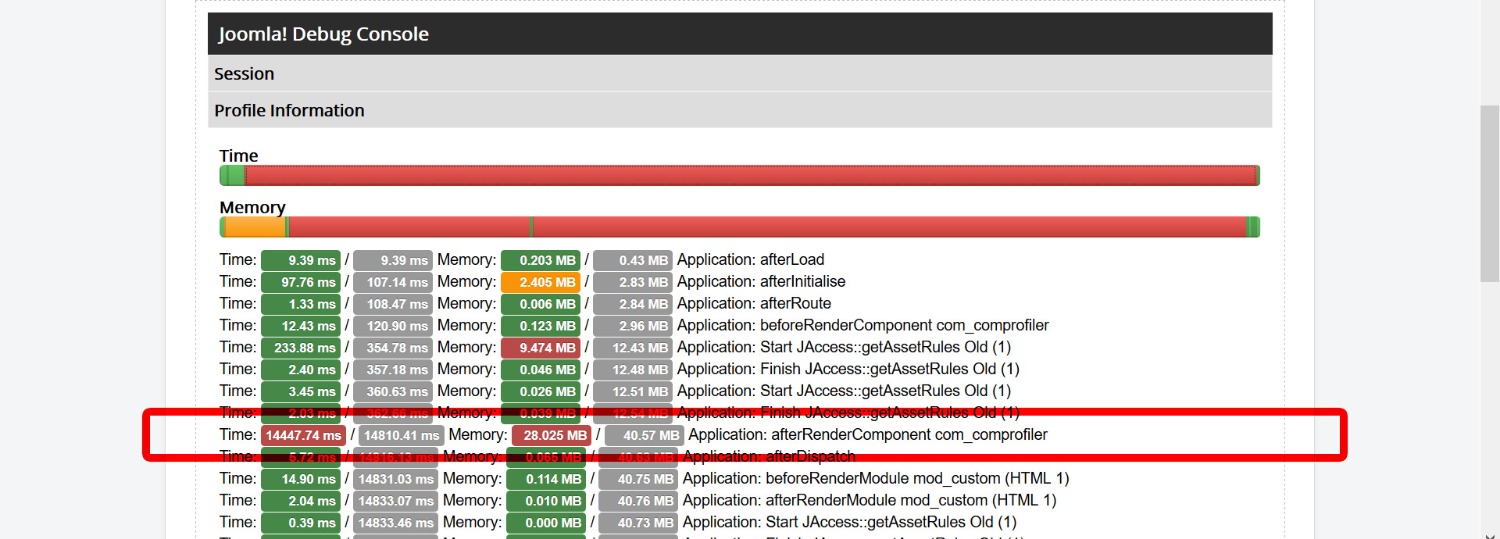Image resolution: width=1500 pixels, height=539 pixels.
Task: Click the page vertical scrollbar thumb
Action: point(1490,191)
